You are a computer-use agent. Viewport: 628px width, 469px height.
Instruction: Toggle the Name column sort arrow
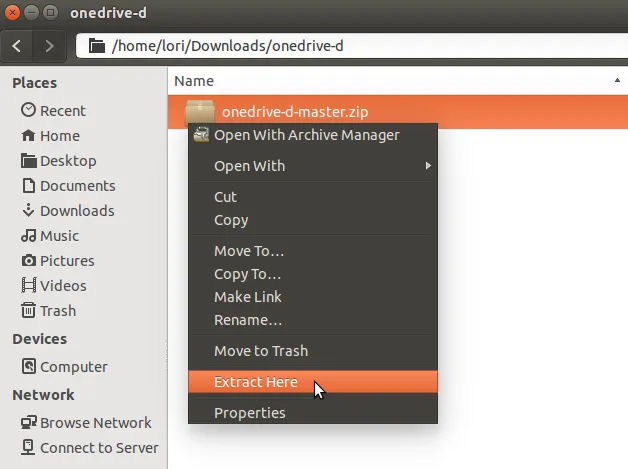point(617,81)
